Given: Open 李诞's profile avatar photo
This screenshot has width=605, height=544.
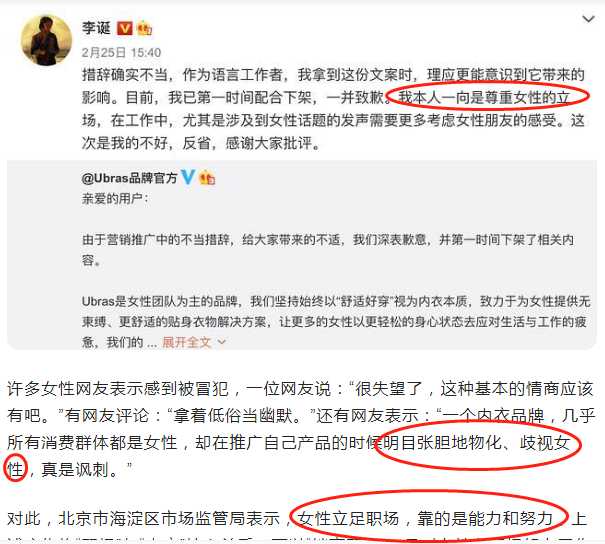Looking at the screenshot, I should tap(46, 40).
